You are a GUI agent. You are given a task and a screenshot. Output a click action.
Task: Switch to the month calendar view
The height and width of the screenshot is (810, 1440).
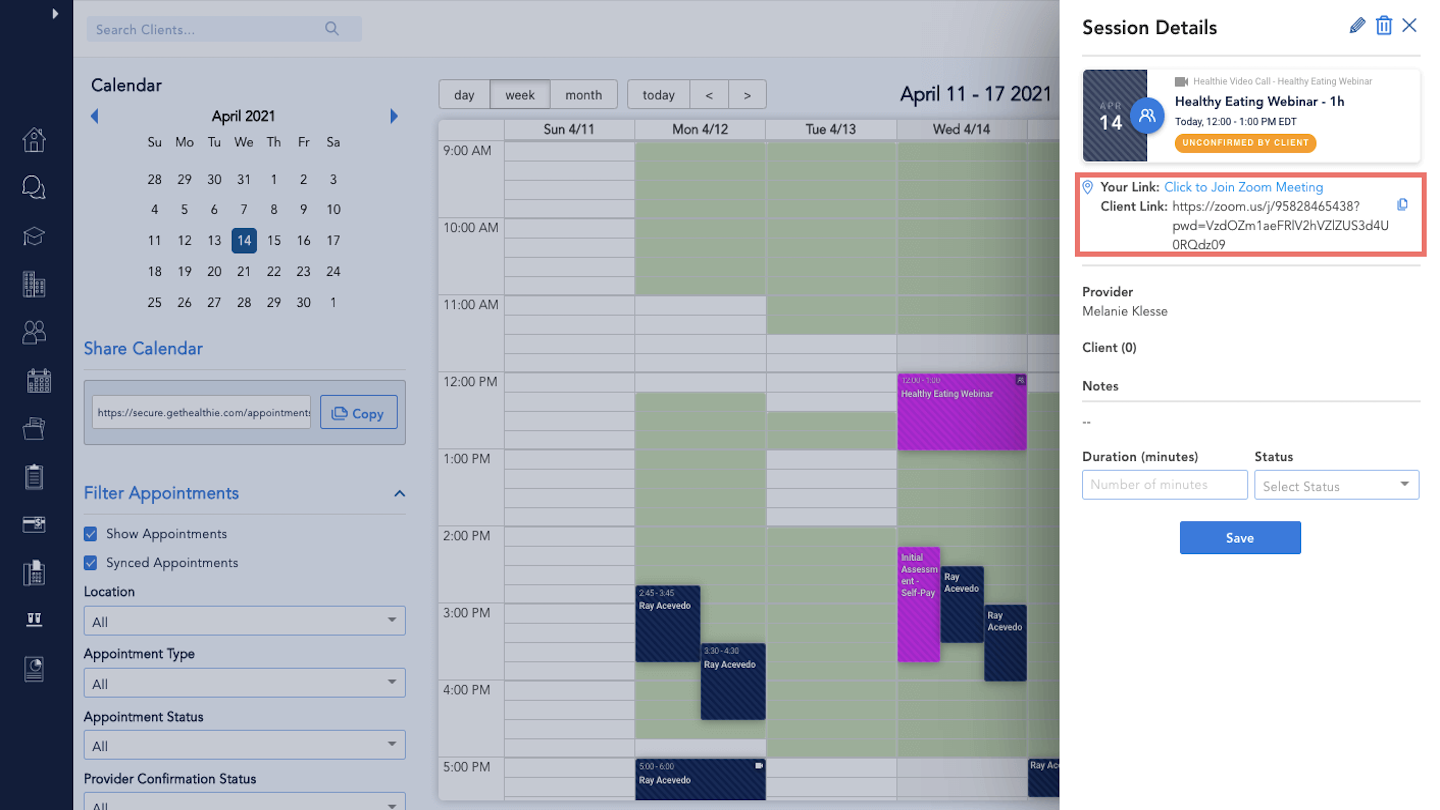click(x=583, y=95)
